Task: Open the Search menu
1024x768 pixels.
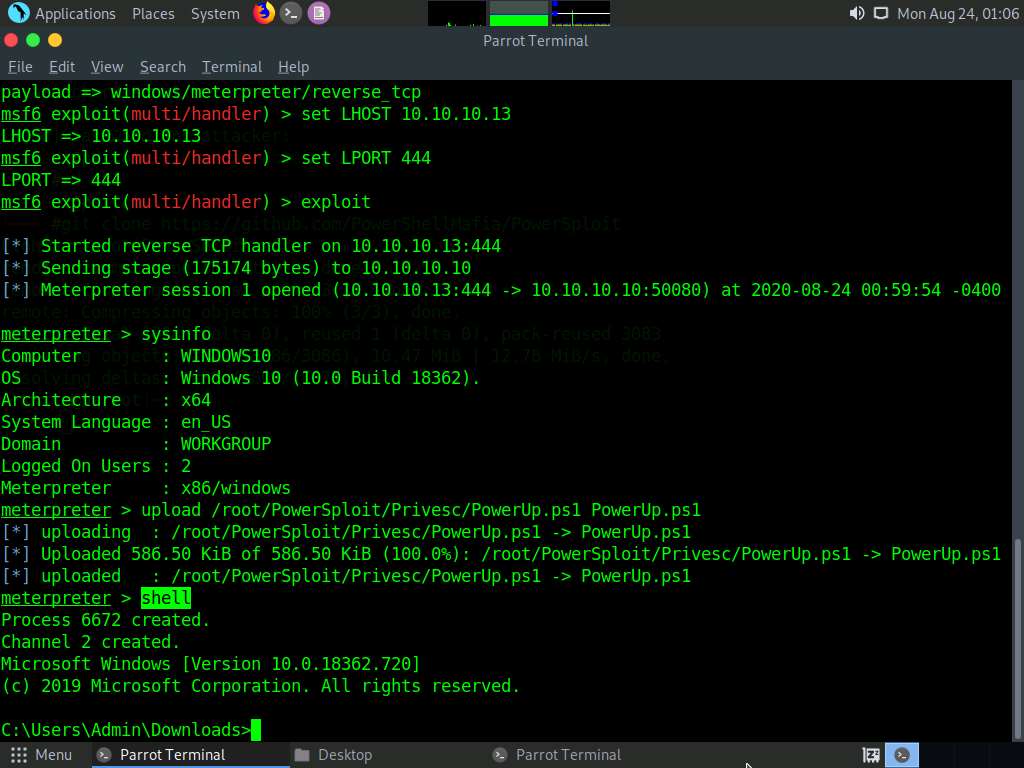Action: [x=163, y=67]
